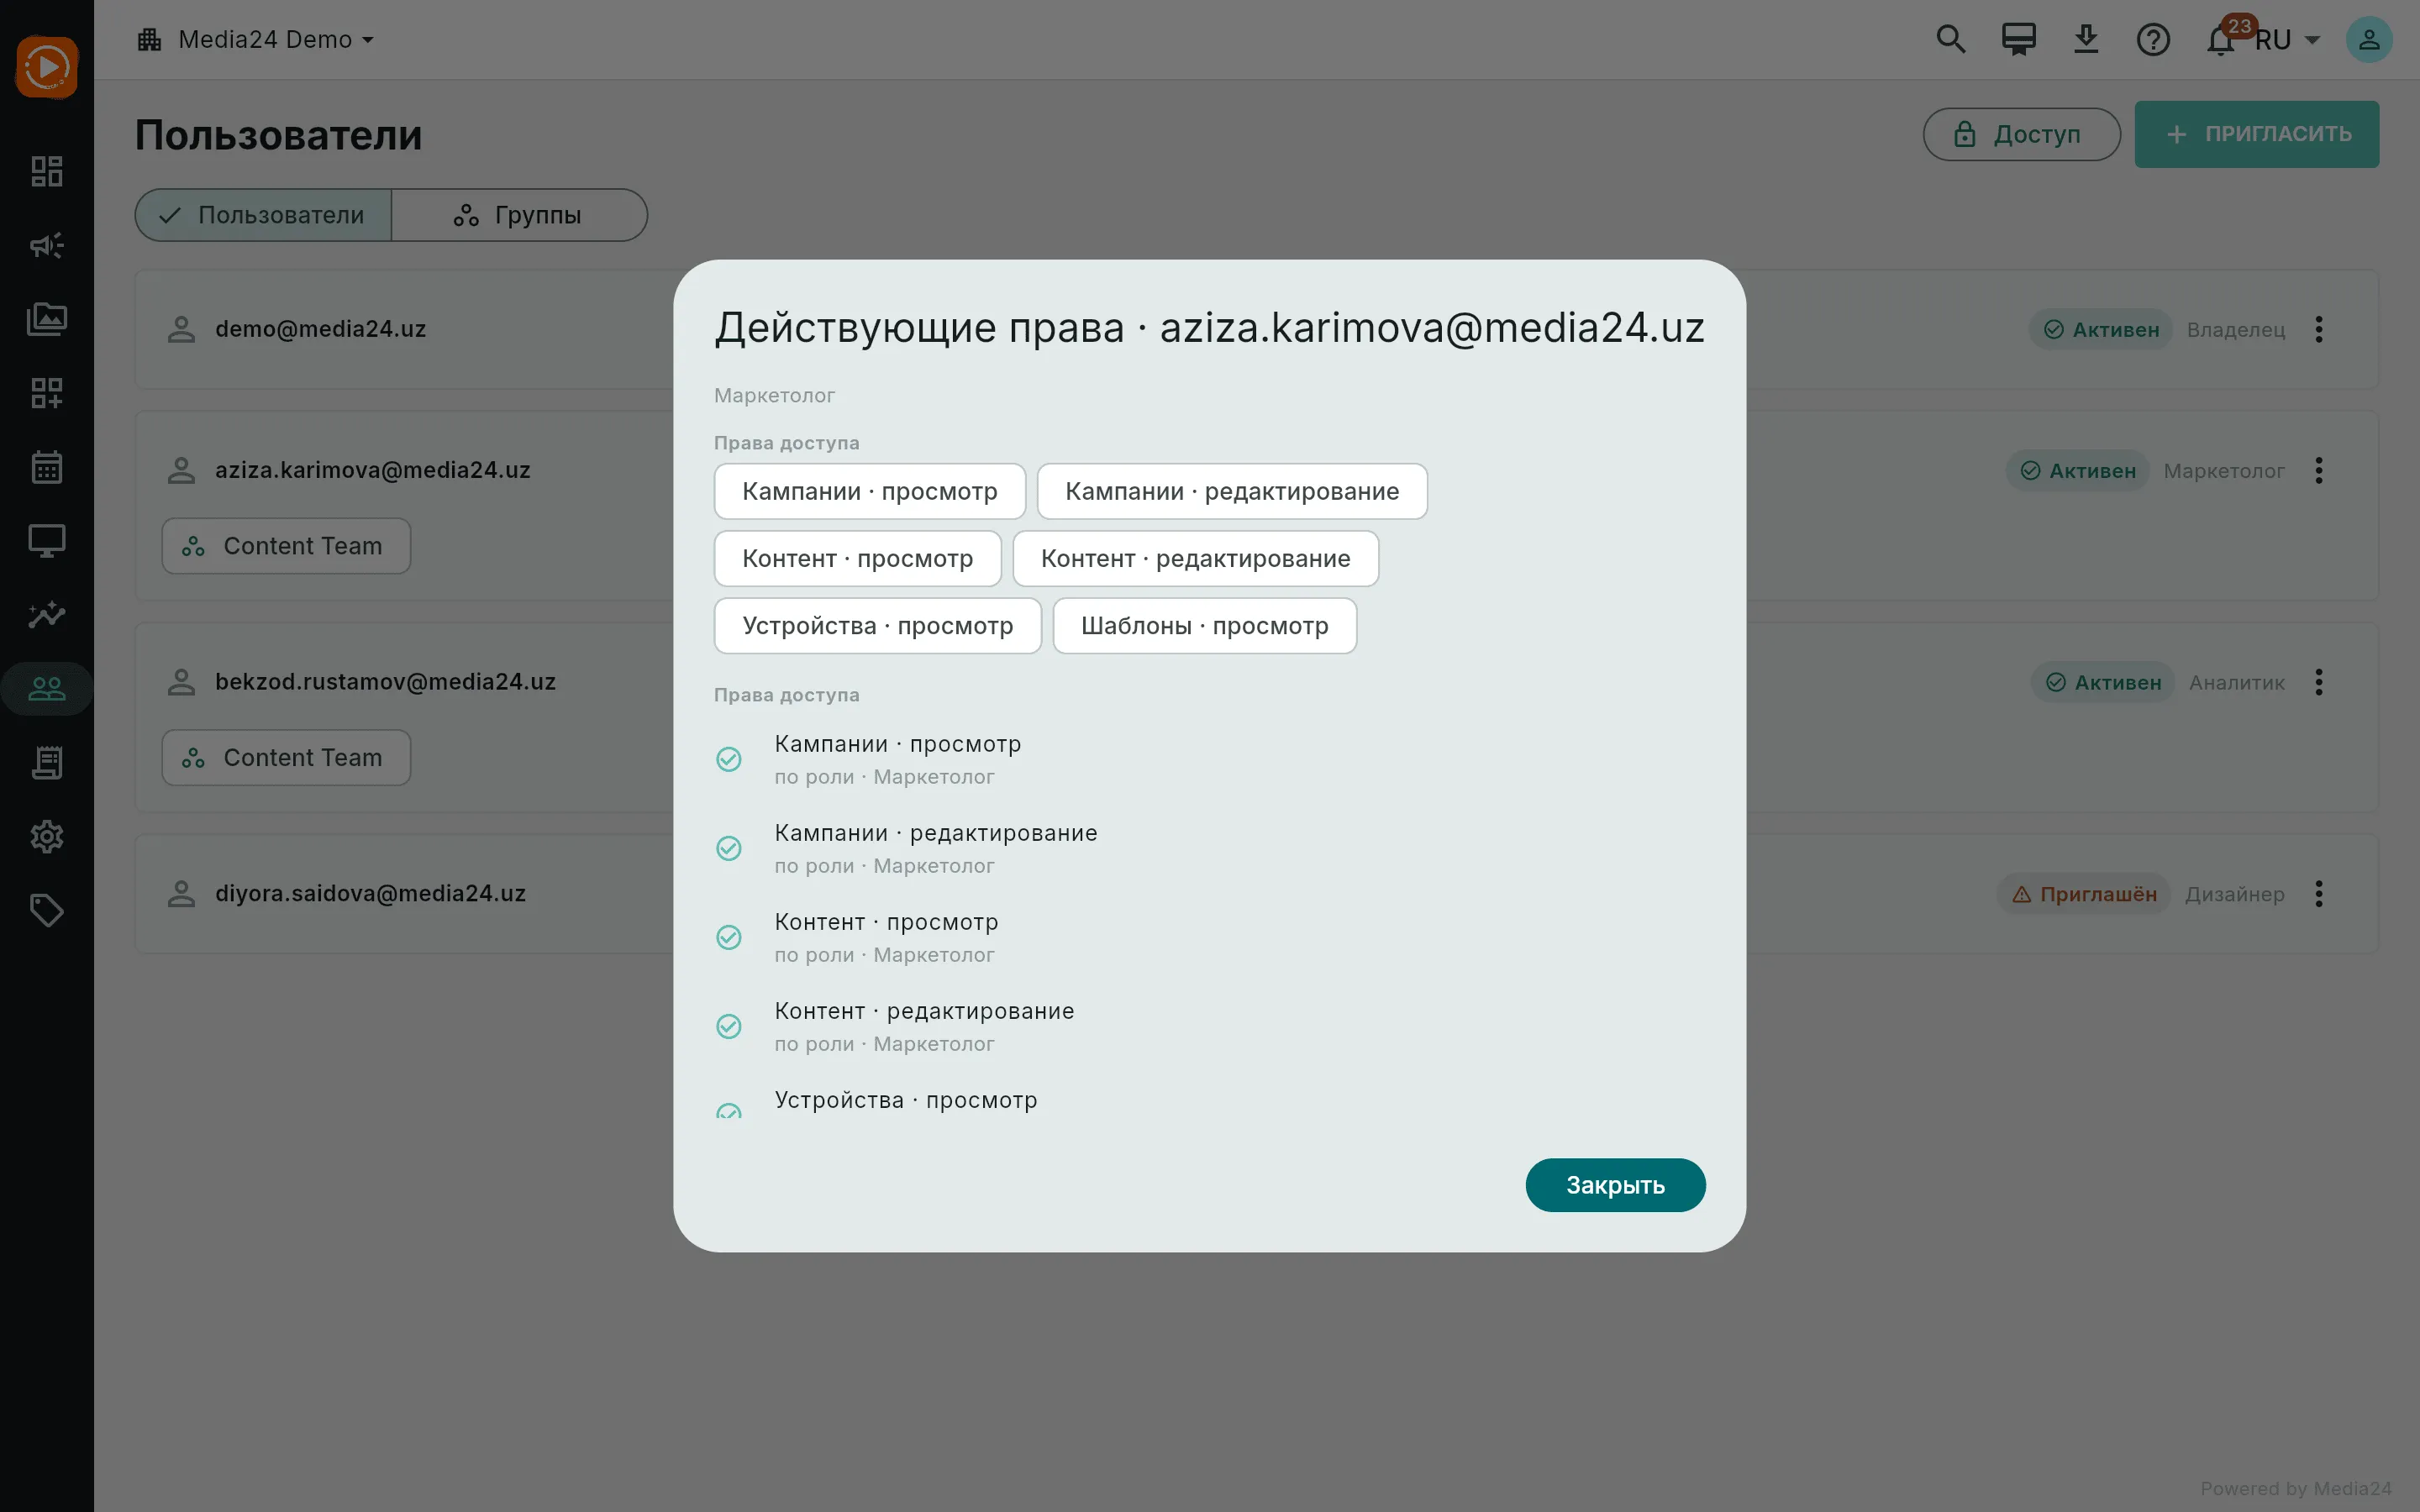Click the bekzod.rustamov@media24.uz user email
Screen dimensions: 2420x1512
(x=385, y=682)
